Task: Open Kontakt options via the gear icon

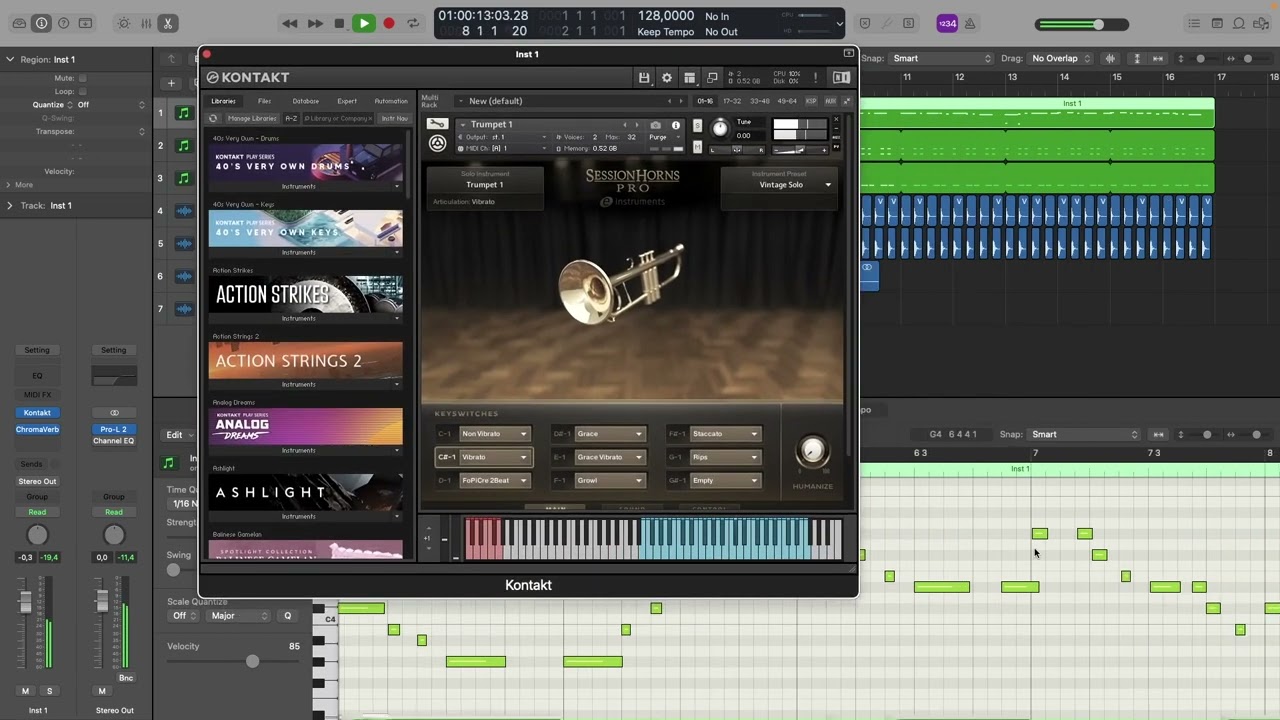Action: point(667,77)
